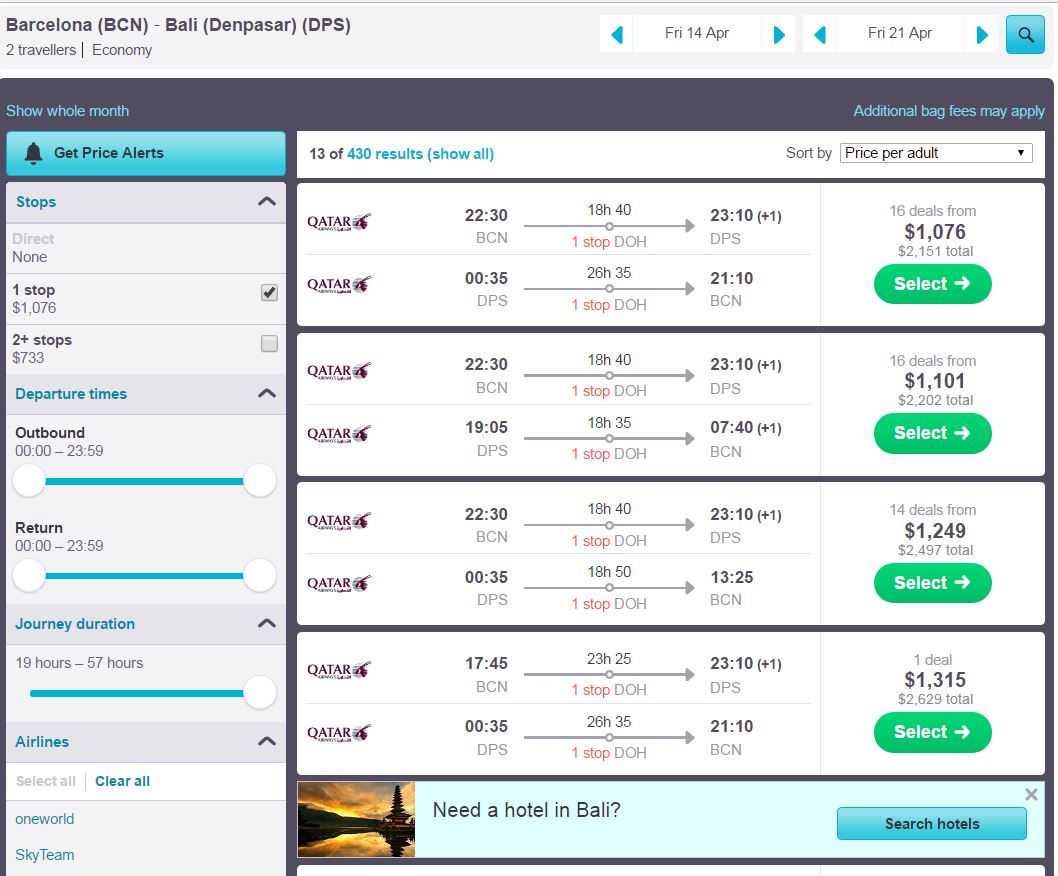Collapse the Departure times section
The width and height of the screenshot is (1058, 876).
(x=267, y=393)
